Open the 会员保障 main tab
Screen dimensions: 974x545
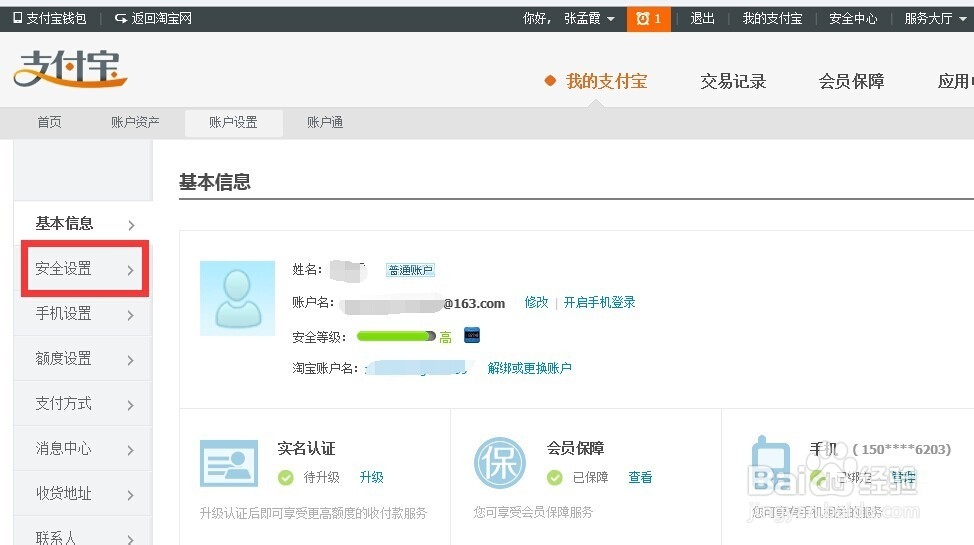coord(851,81)
